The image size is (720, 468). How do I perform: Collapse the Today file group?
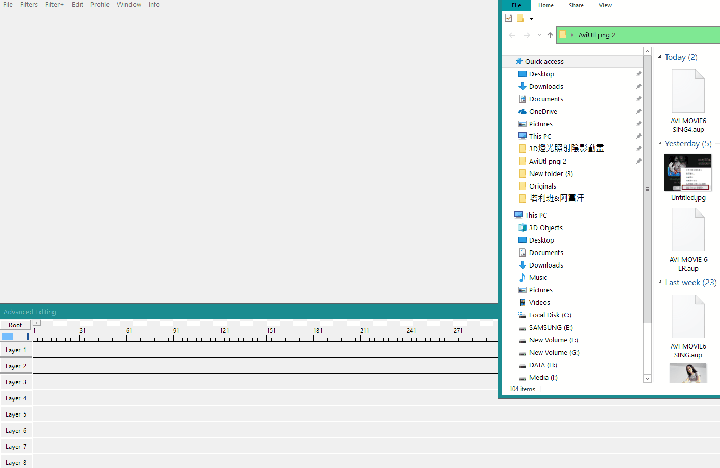coord(660,57)
